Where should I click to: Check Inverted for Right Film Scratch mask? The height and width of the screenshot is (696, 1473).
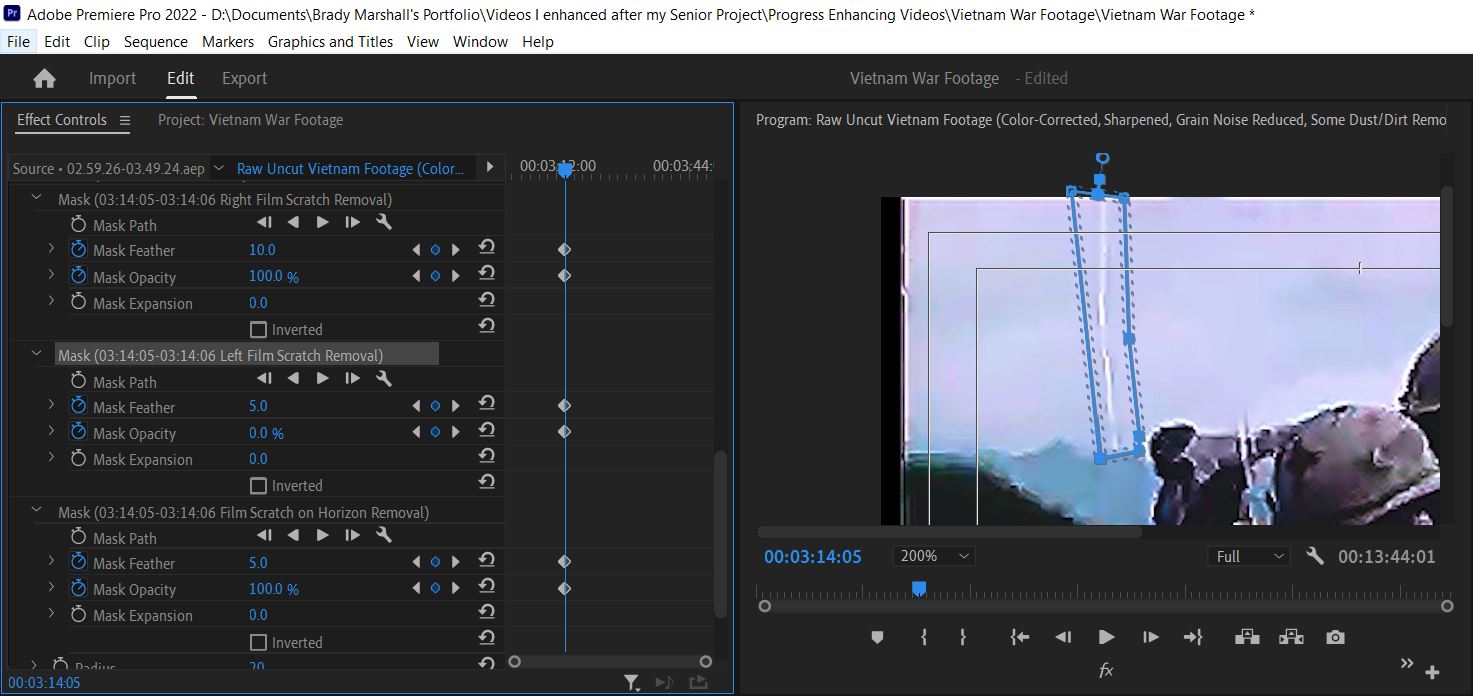click(259, 330)
